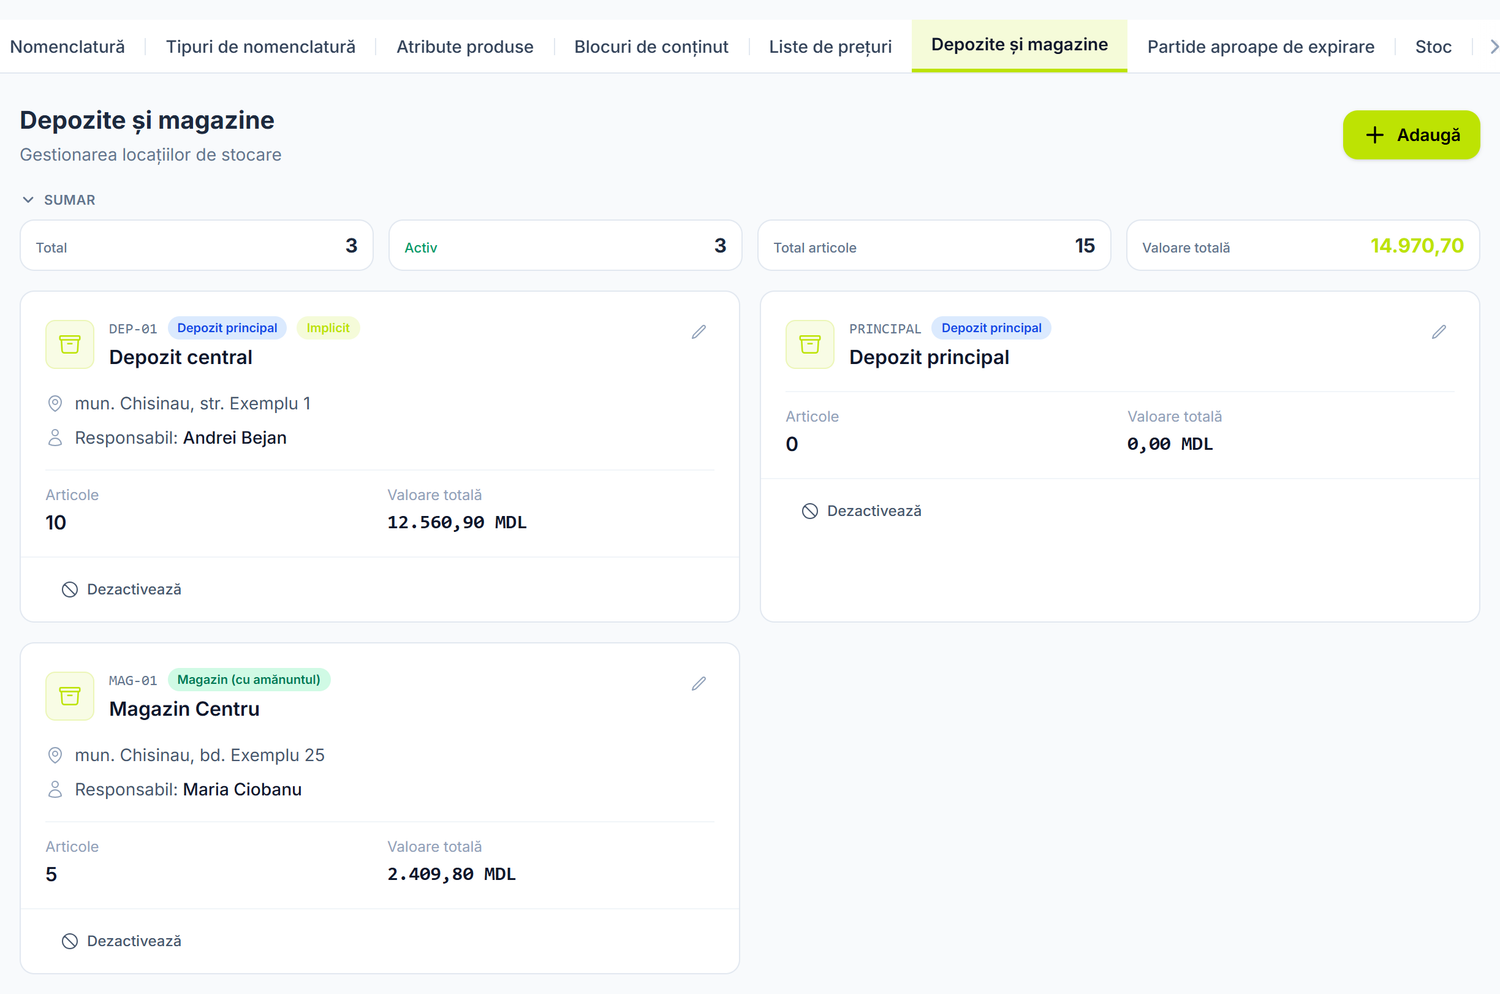Click the value 2.409,80 MDL
The height and width of the screenshot is (994, 1500).
point(452,875)
